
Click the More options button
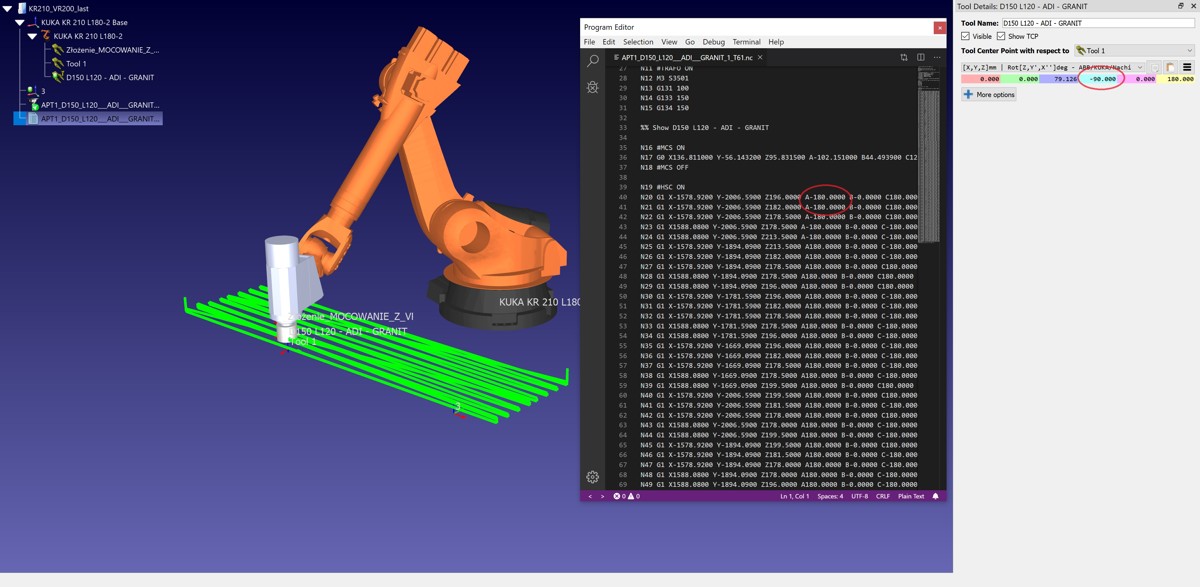[989, 94]
